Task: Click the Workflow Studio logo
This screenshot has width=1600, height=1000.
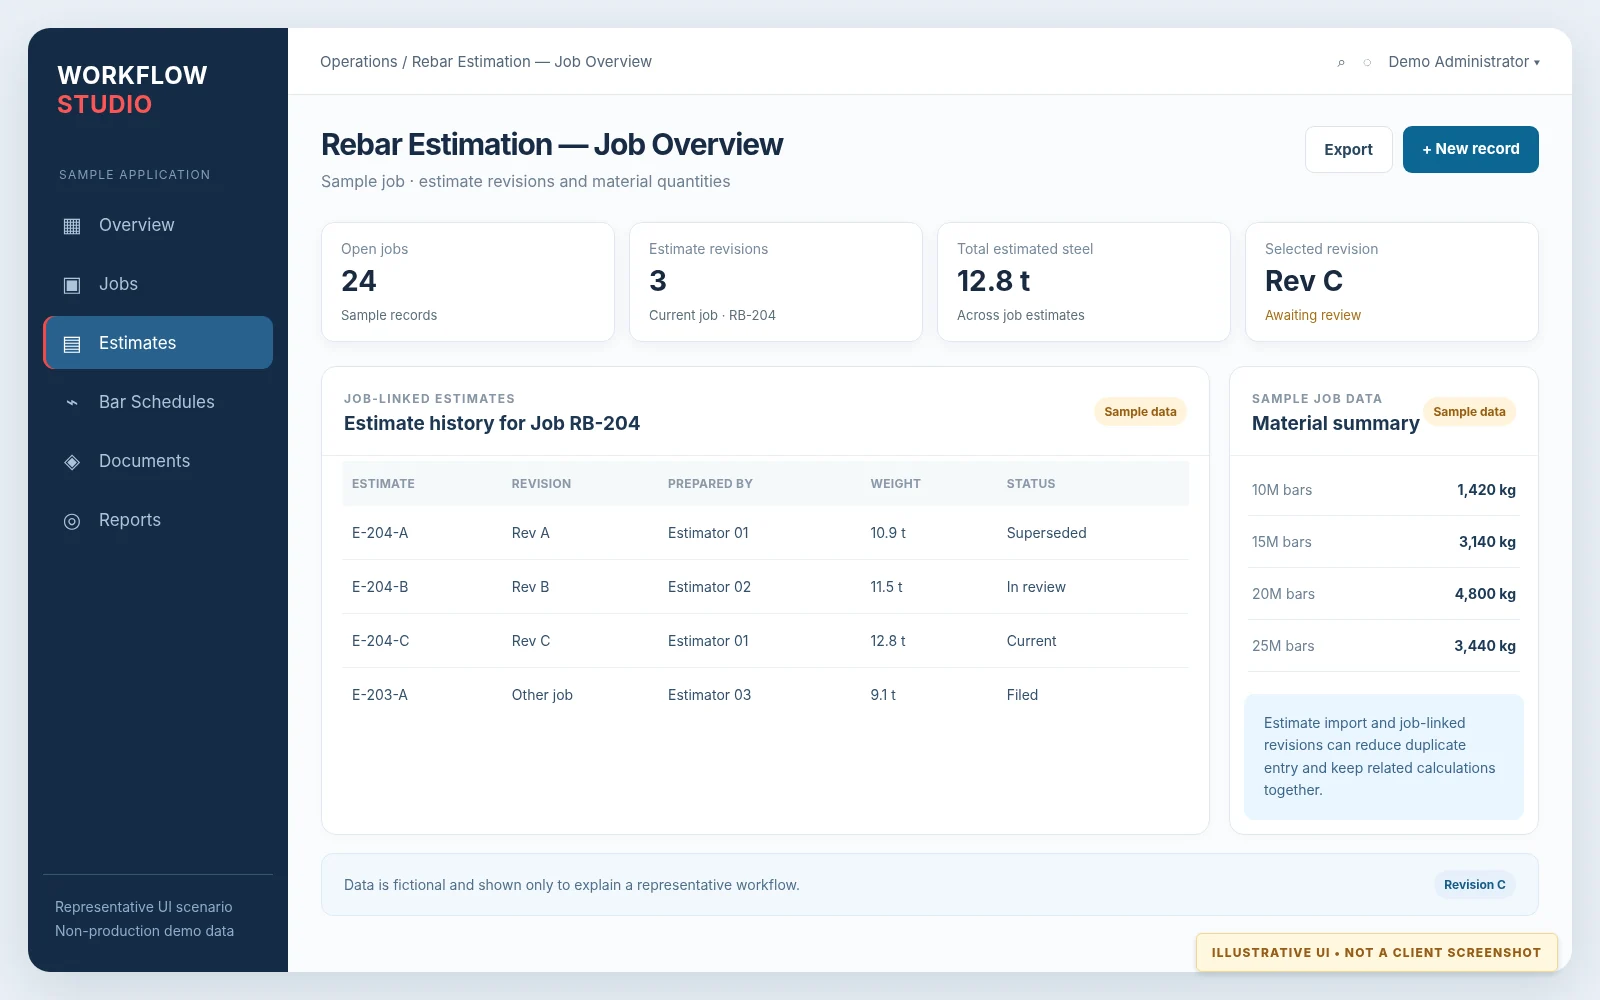Action: [132, 90]
